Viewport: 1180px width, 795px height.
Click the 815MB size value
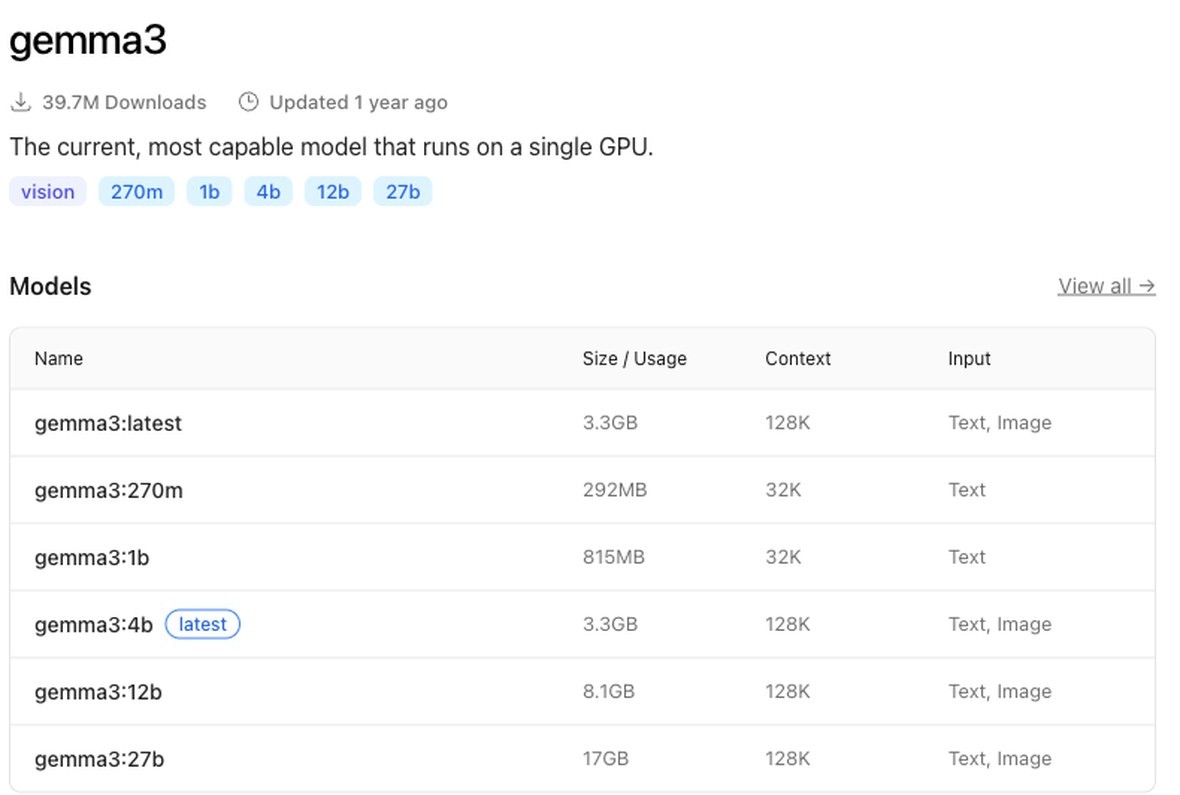pyautogui.click(x=613, y=557)
